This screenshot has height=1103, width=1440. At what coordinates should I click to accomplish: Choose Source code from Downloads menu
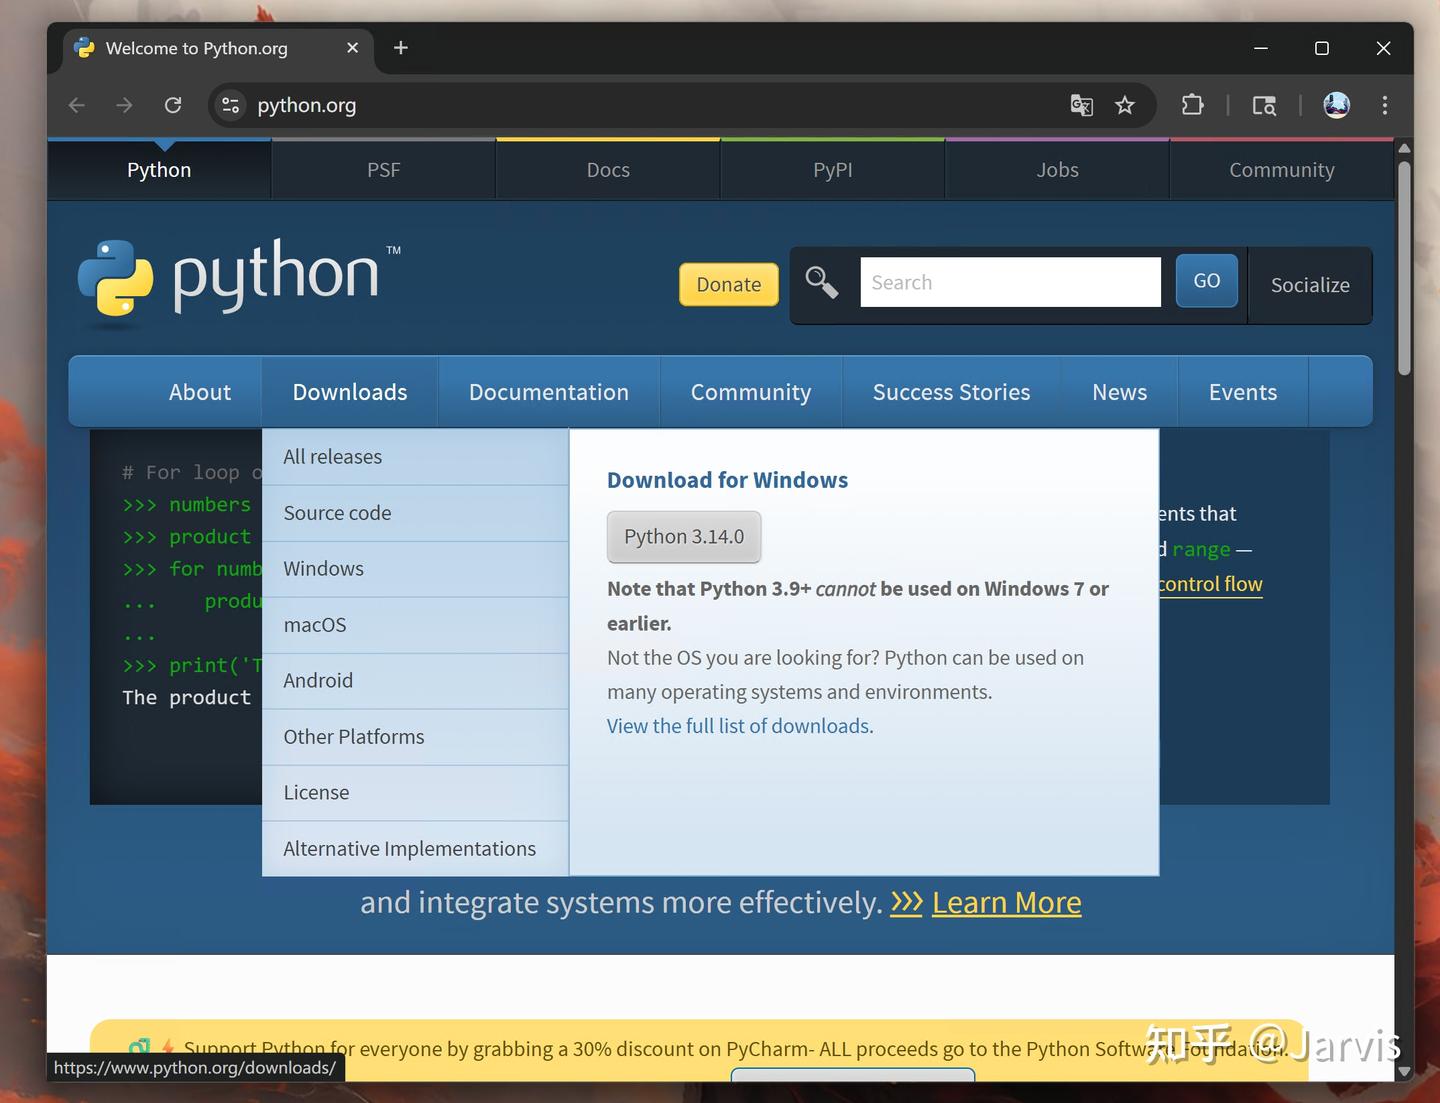[x=415, y=513]
